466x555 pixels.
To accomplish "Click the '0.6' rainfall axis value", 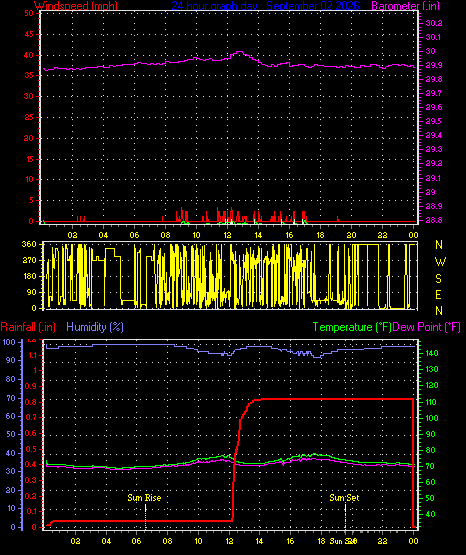I will pos(31,433).
